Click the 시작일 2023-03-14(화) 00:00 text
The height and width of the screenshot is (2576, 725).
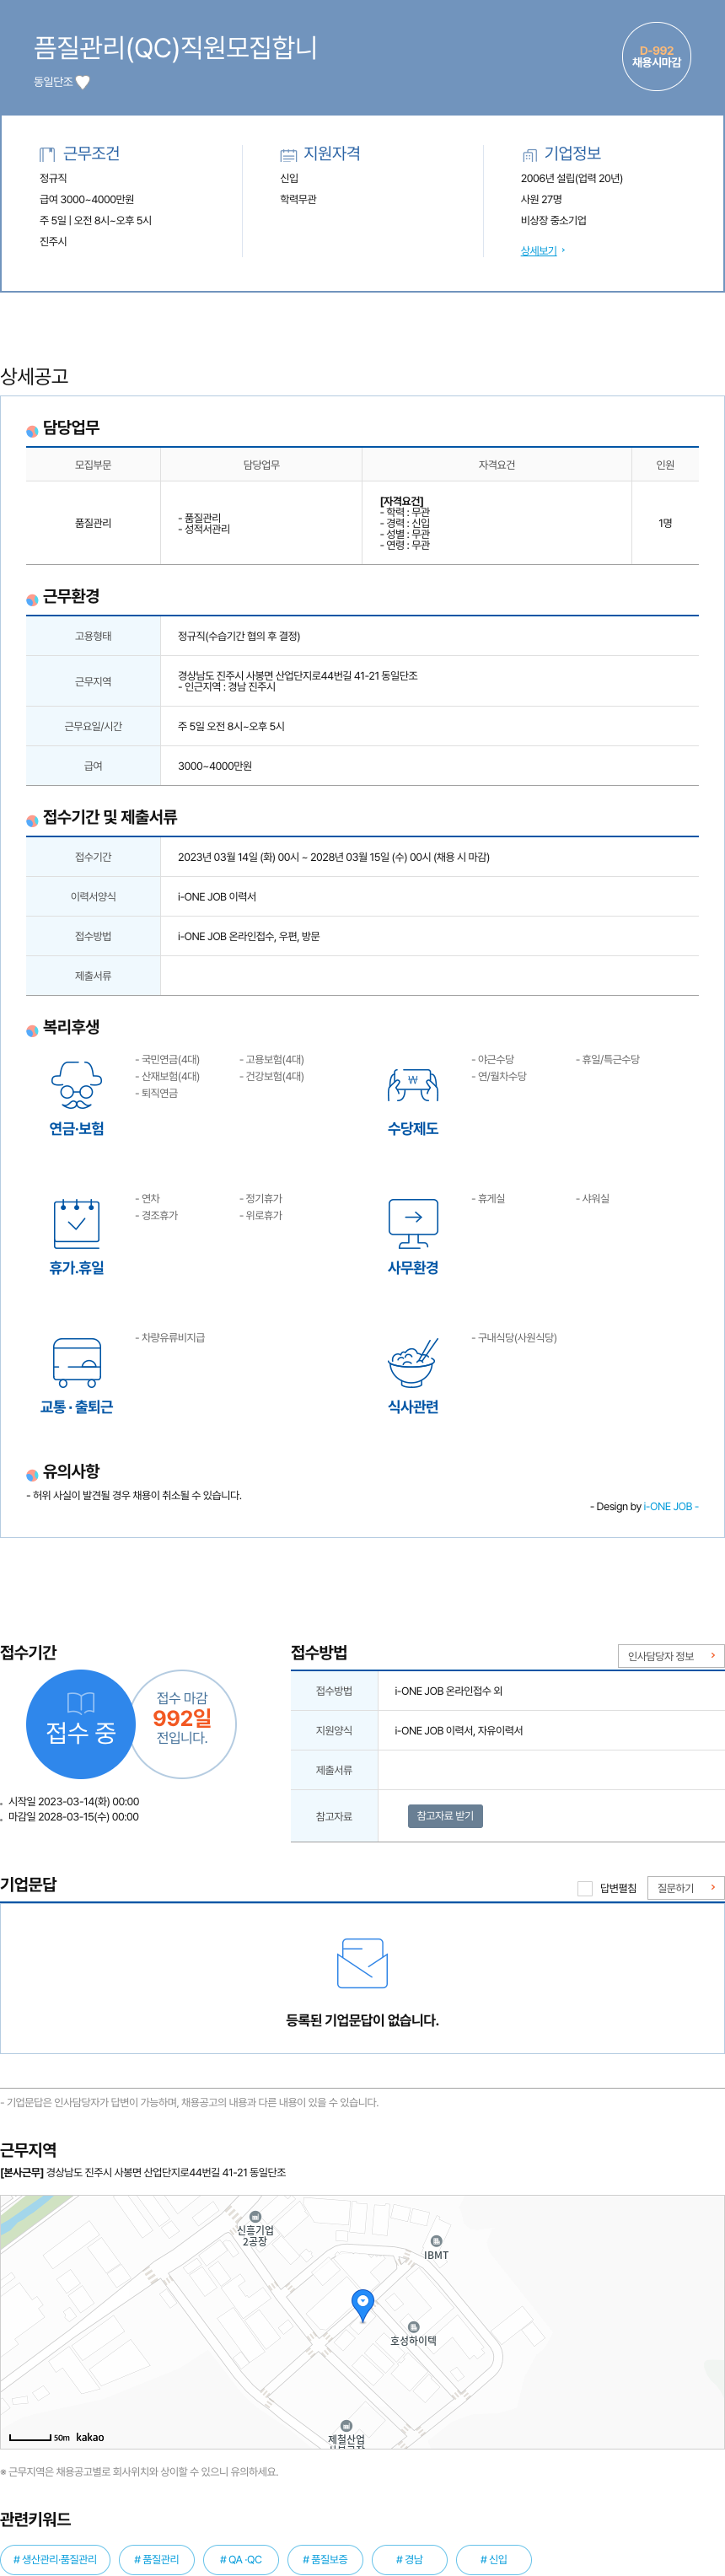(x=73, y=1801)
